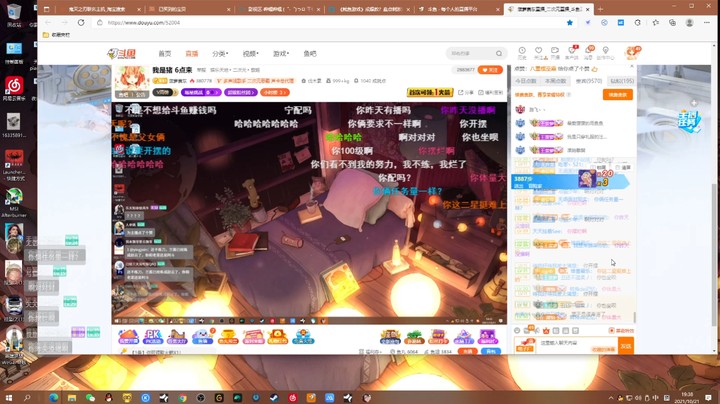Select the 贵宾(9570) tab

589,81
